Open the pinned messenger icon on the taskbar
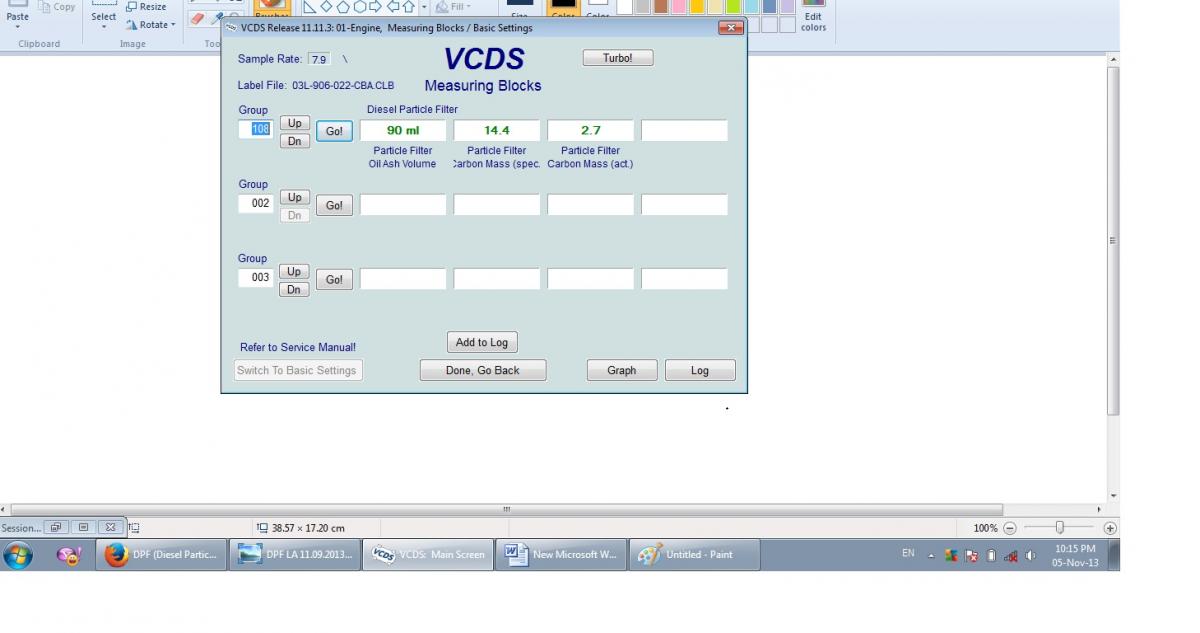Screen dimensions: 1200x633 pyautogui.click(x=69, y=555)
